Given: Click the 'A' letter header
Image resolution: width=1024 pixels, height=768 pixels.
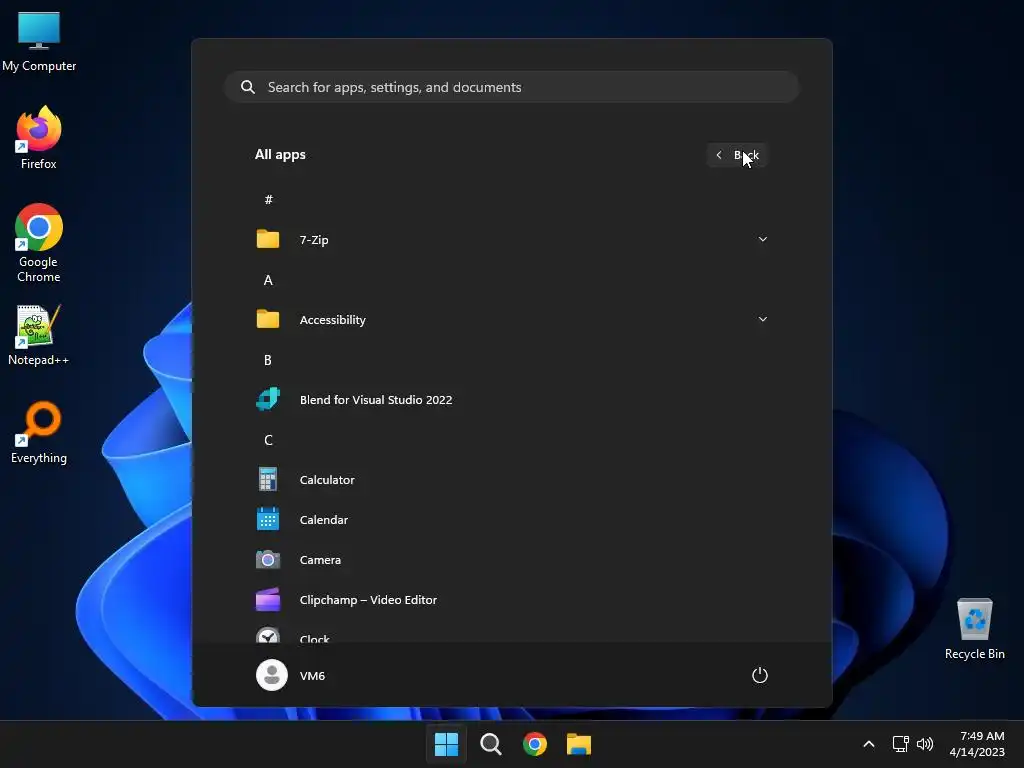Looking at the screenshot, I should click(268, 280).
